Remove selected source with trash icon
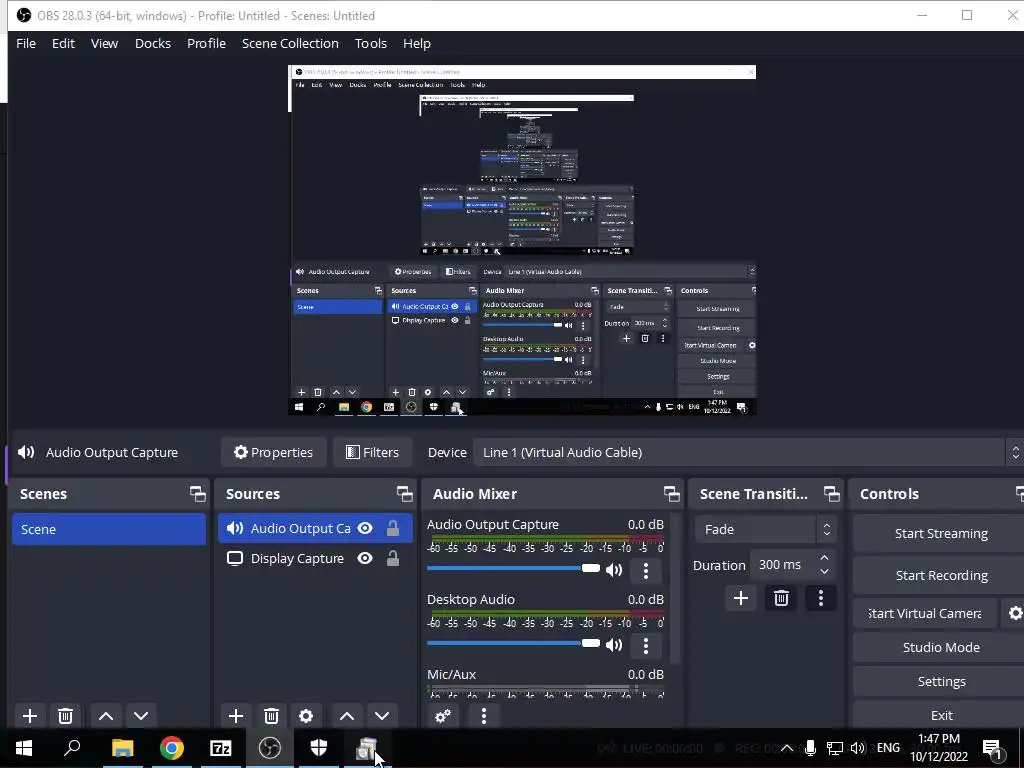The height and width of the screenshot is (768, 1024). point(272,716)
